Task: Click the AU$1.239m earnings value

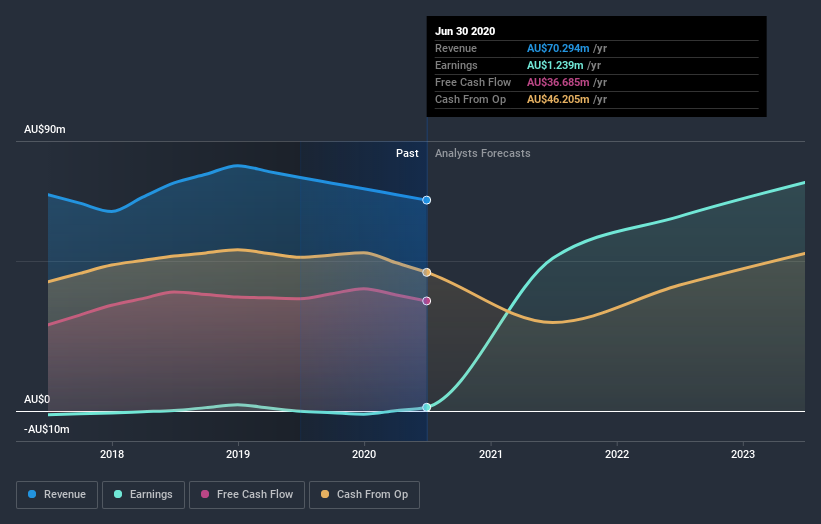Action: click(x=555, y=65)
